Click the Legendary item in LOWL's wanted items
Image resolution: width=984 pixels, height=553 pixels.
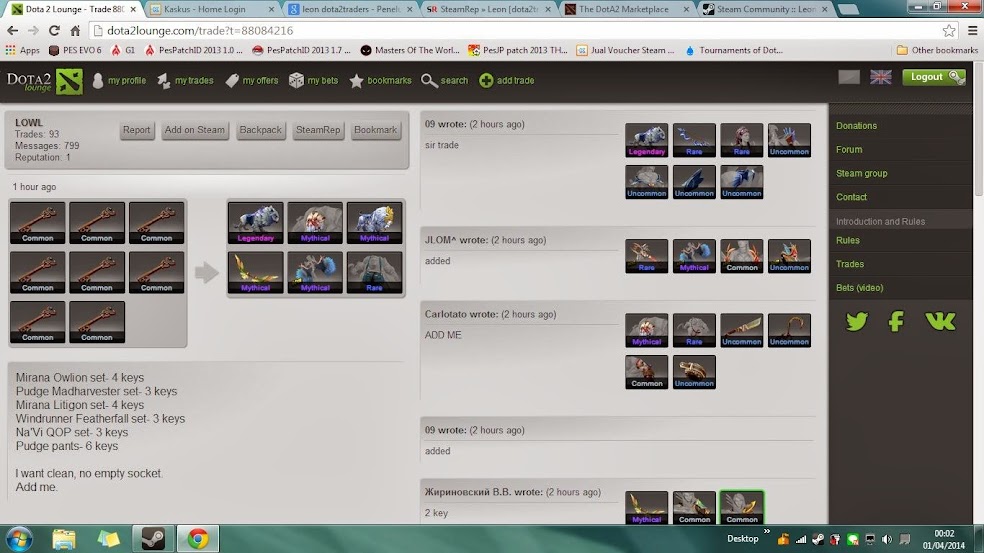255,223
